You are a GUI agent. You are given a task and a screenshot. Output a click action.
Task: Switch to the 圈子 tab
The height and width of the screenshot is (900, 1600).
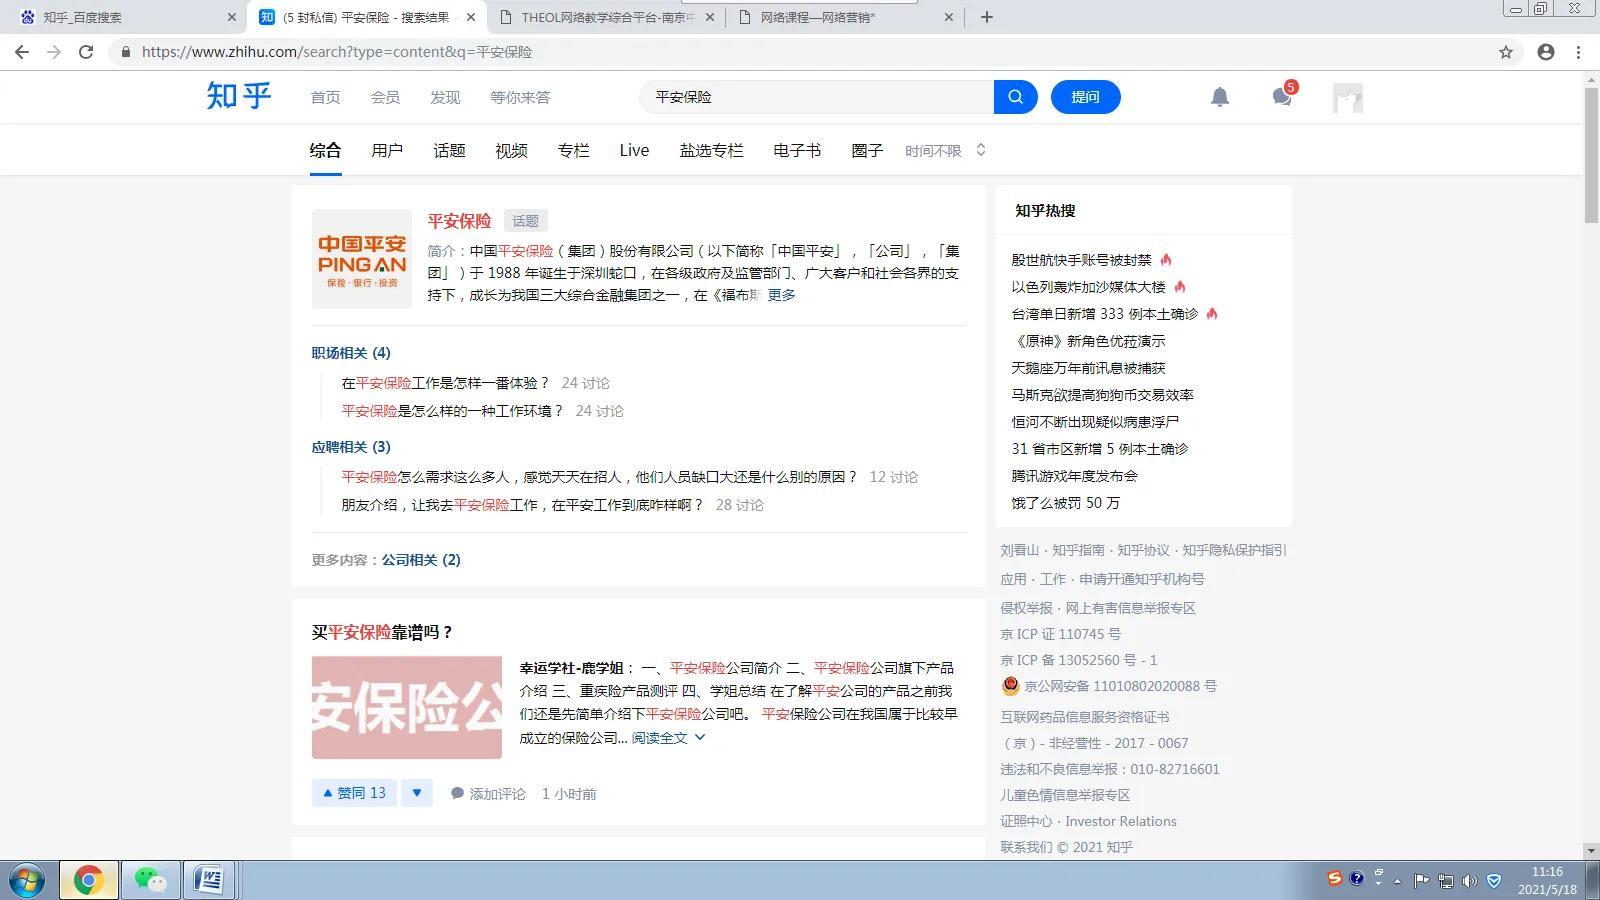867,150
